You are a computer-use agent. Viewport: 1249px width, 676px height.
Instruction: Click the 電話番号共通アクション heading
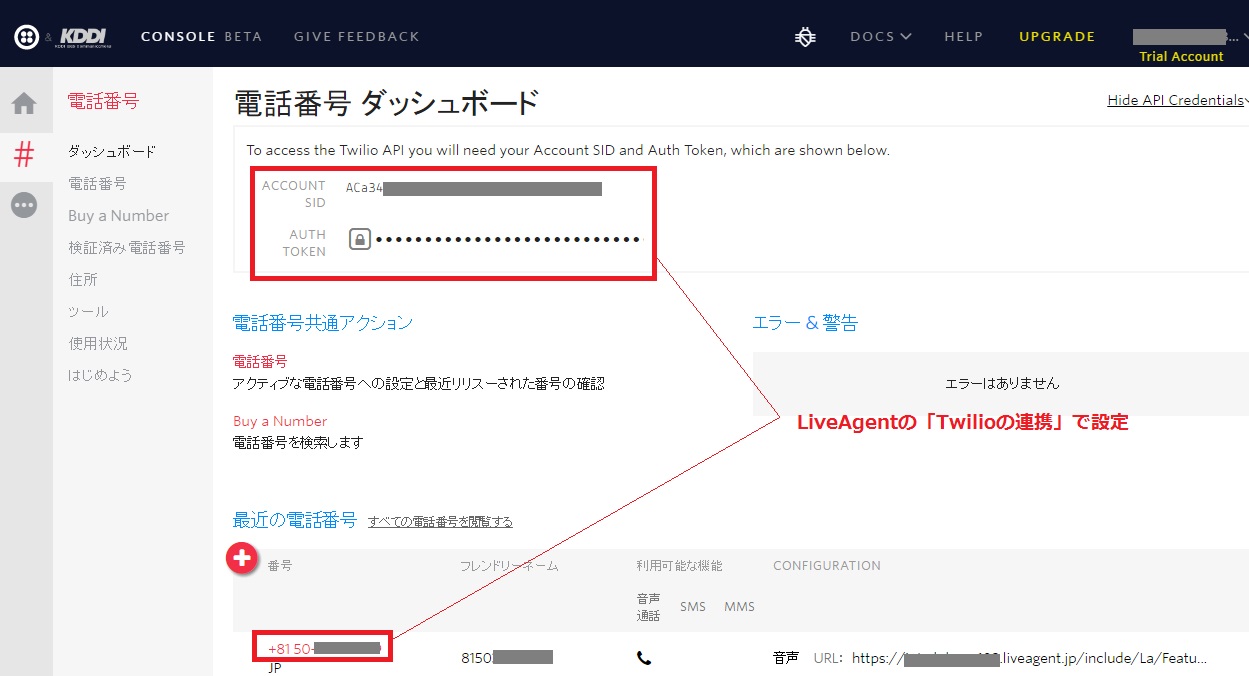(x=323, y=323)
